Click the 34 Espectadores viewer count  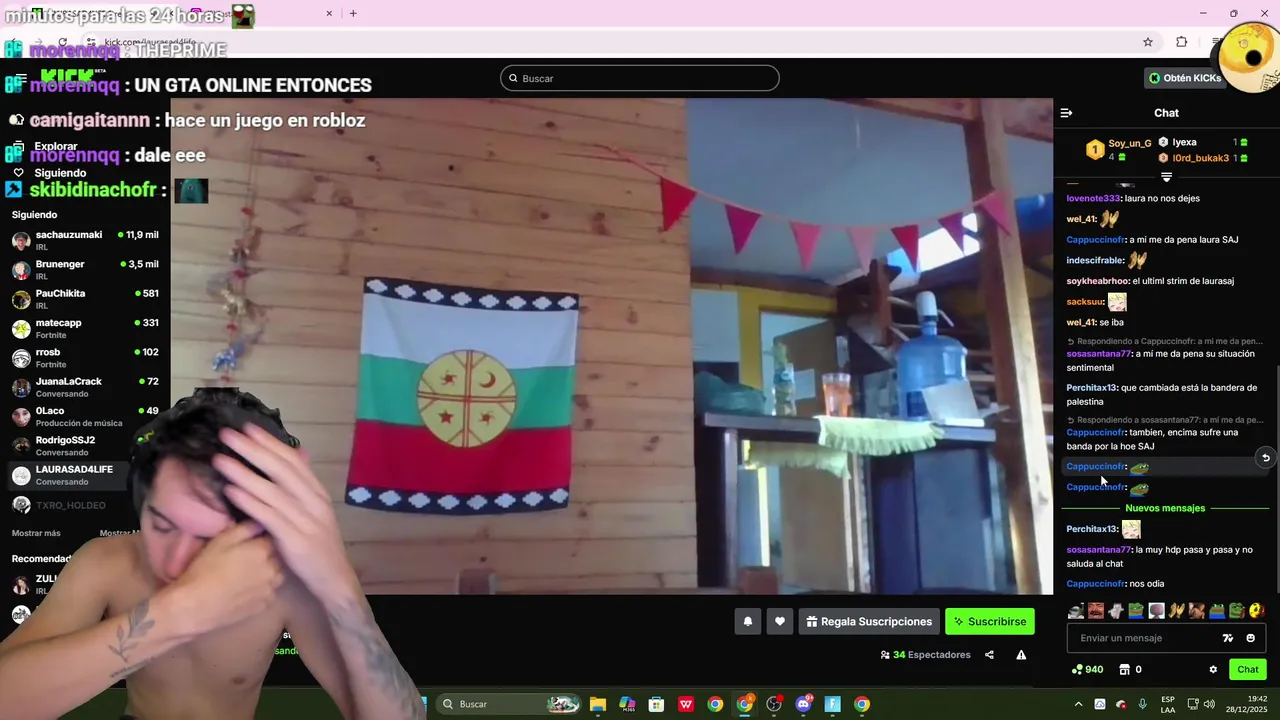pyautogui.click(x=925, y=655)
